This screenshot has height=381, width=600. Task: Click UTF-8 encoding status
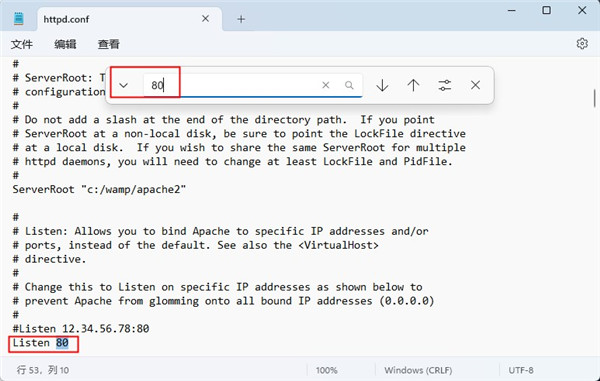tap(521, 370)
